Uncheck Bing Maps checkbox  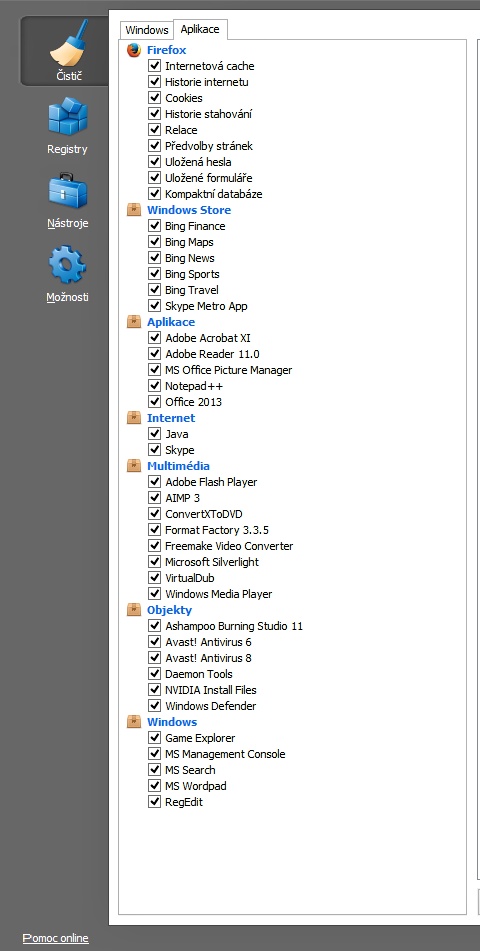(154, 242)
